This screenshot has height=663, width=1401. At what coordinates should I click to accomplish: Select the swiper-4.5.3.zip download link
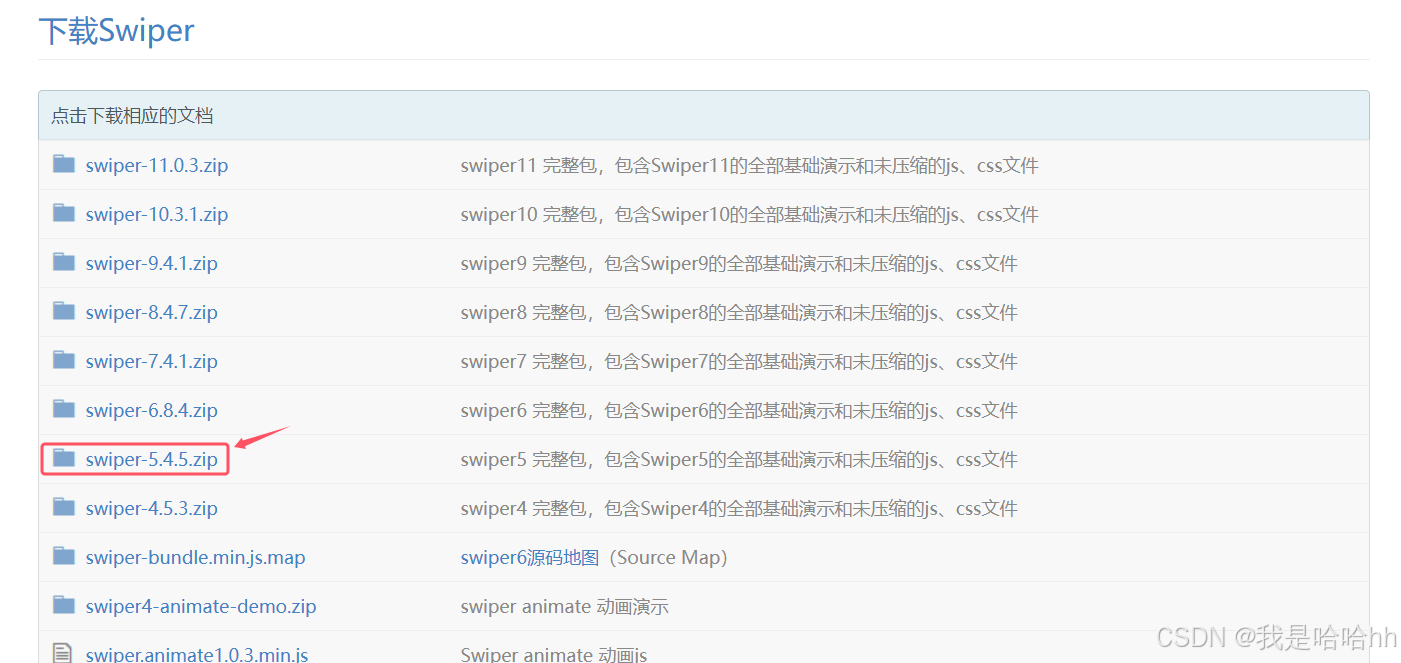[x=152, y=509]
